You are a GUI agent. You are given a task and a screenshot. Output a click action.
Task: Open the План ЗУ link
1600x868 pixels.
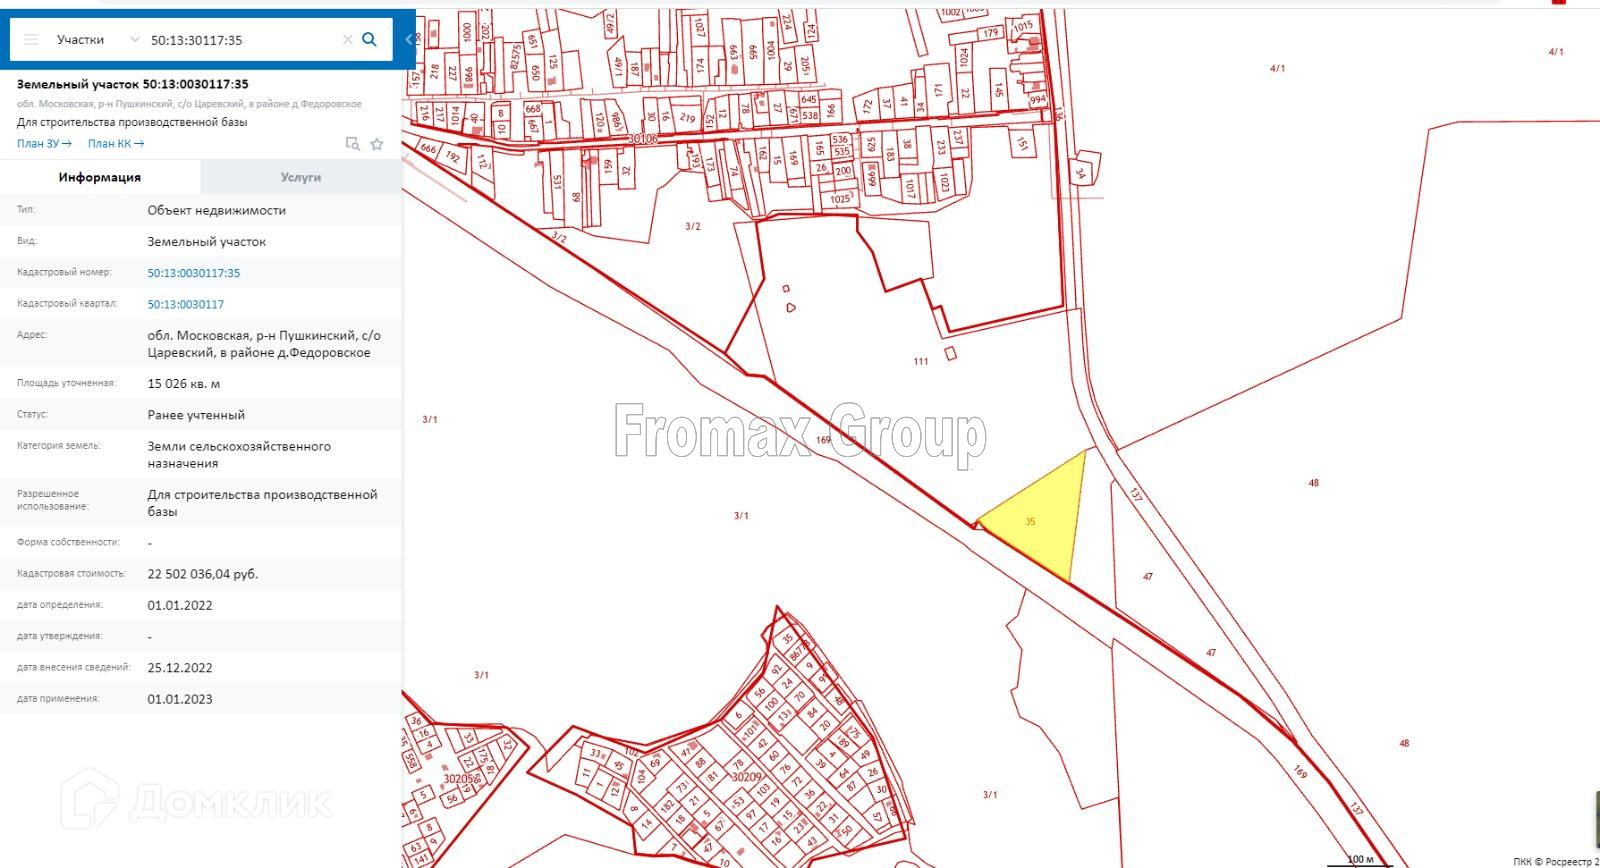[44, 144]
